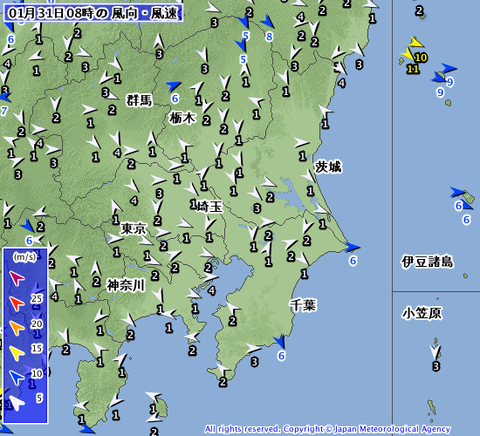Click the blue 10 m/s legend arrow
The height and width of the screenshot is (436, 480).
tap(17, 377)
